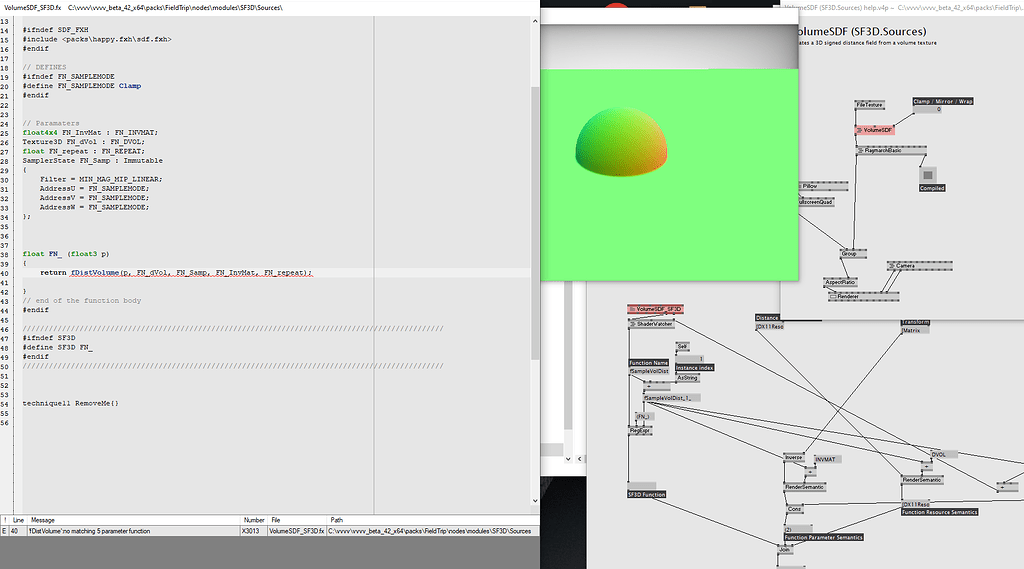Select the Camera module node
Screen dimensions: 1024x569
[905, 266]
